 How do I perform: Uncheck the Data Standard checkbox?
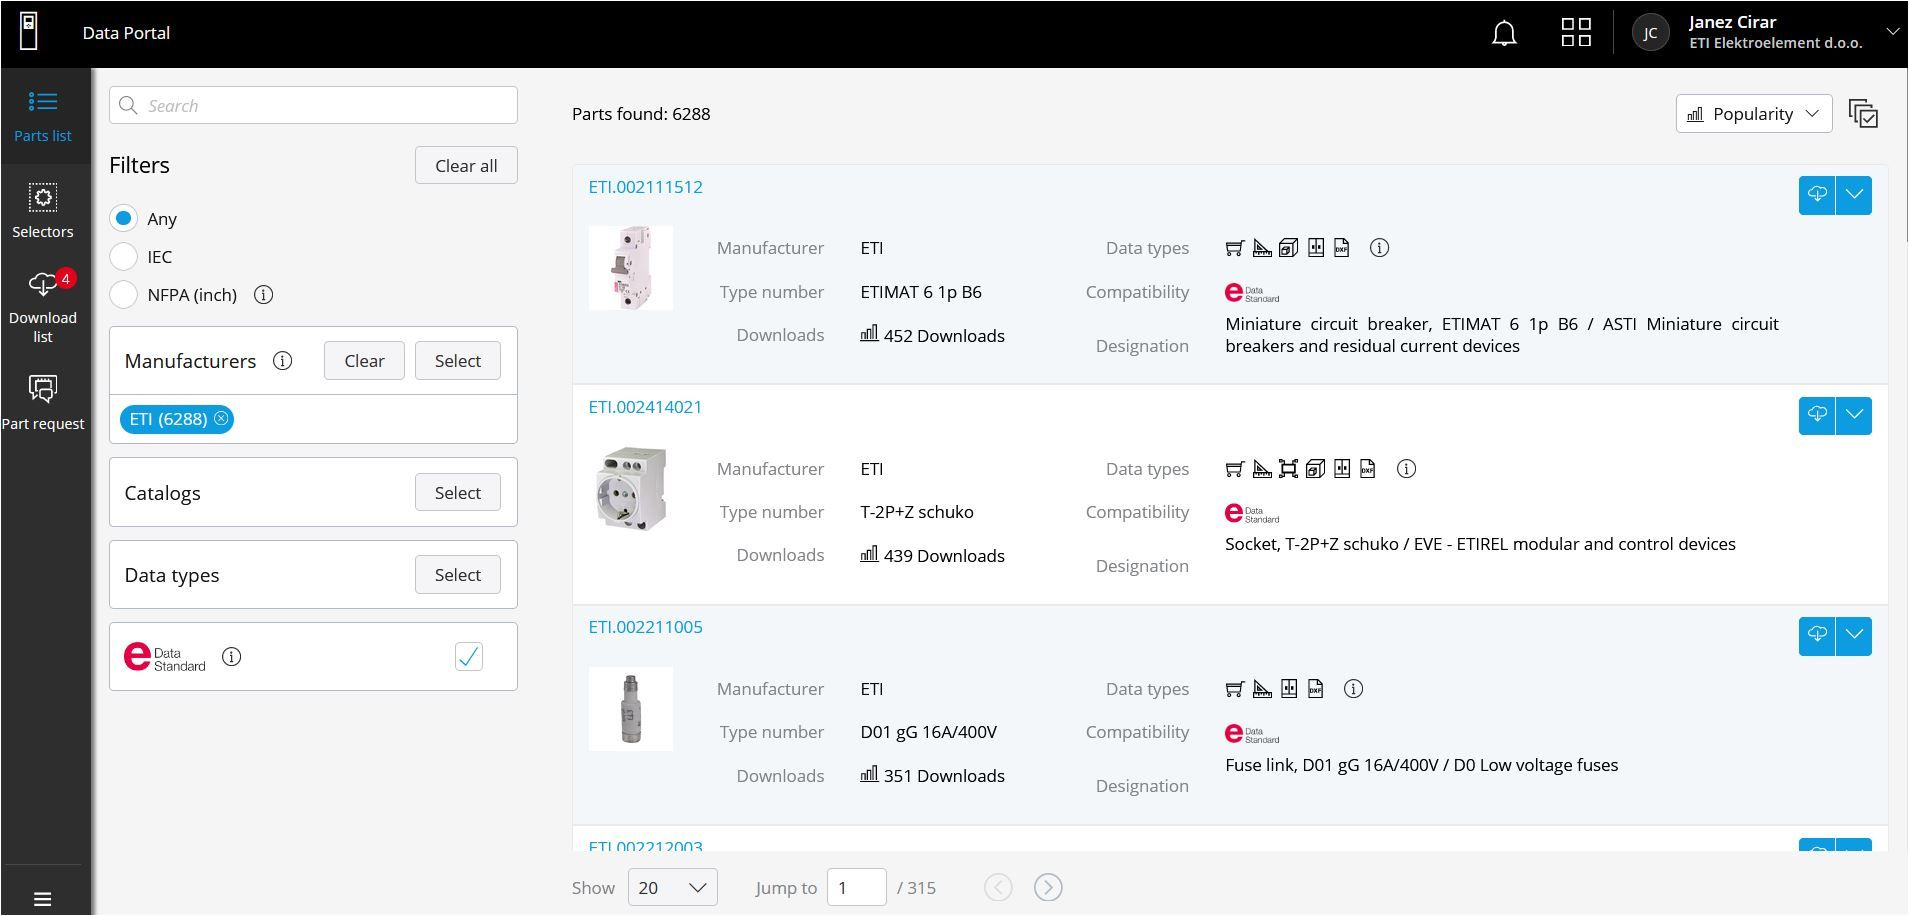[x=468, y=657]
